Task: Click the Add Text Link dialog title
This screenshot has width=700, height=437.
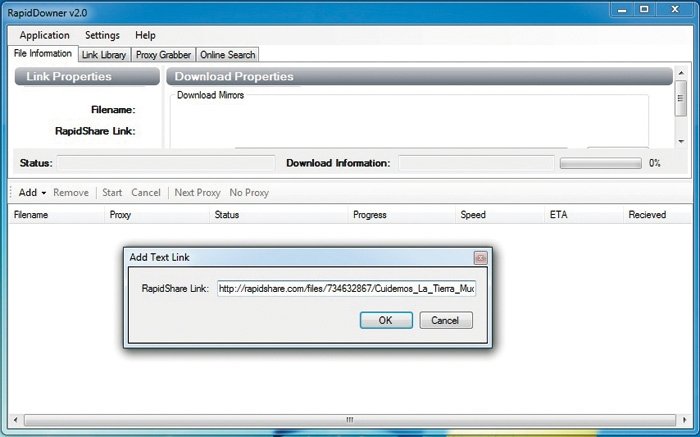Action: 159,258
